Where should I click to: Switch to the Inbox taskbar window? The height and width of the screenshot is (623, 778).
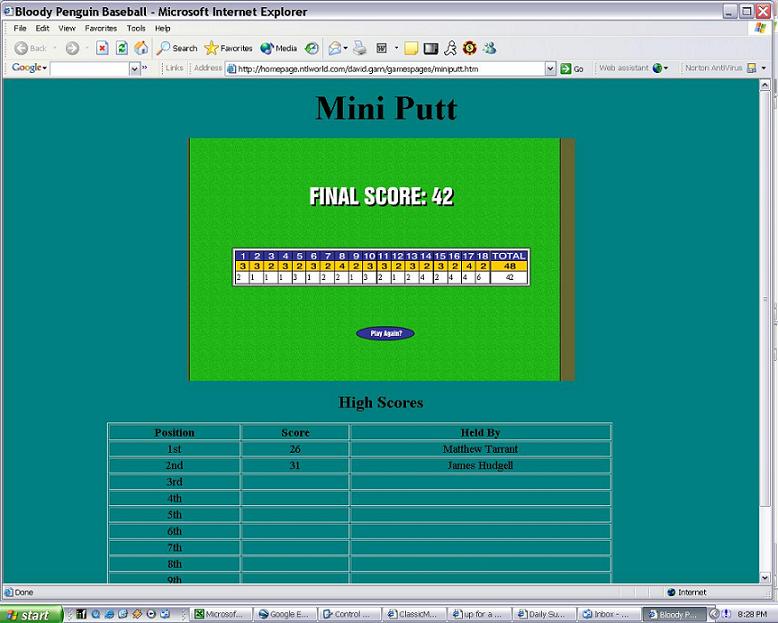[607, 615]
